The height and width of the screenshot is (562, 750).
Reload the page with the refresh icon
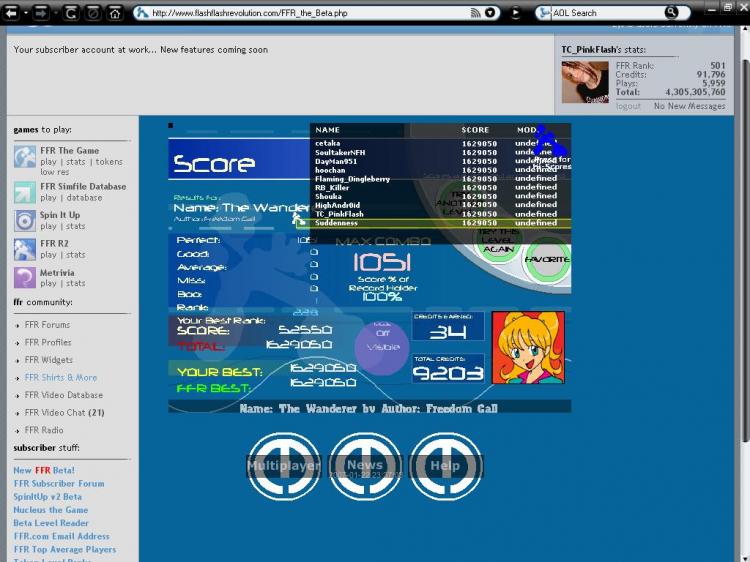[x=71, y=13]
